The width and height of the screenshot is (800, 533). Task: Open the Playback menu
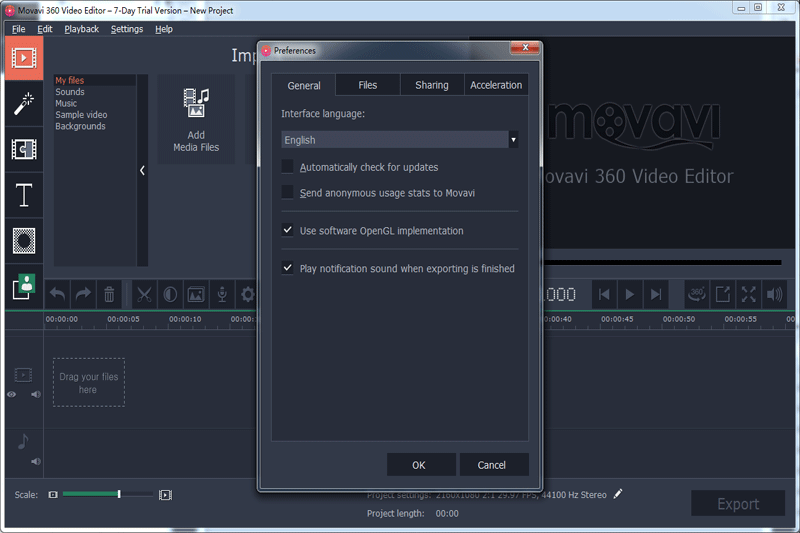[82, 29]
